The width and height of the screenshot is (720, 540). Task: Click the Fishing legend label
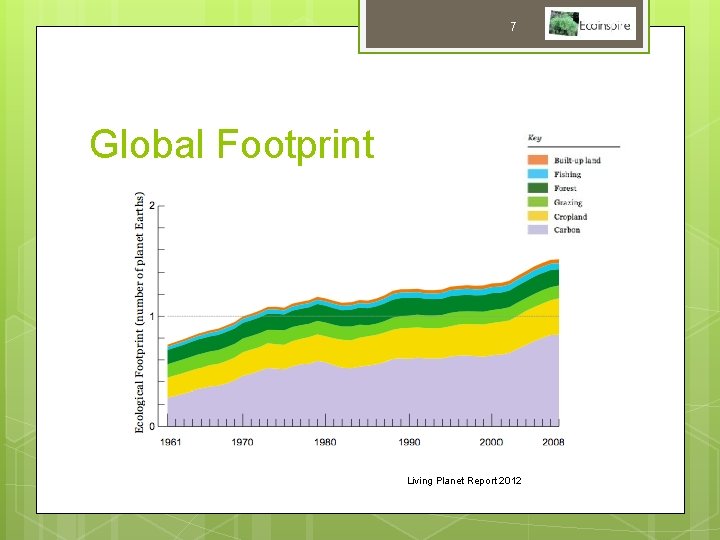coord(568,174)
